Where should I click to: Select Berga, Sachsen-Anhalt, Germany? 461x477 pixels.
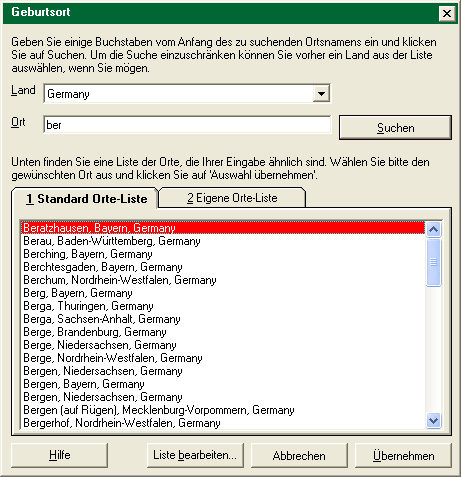pyautogui.click(x=223, y=319)
